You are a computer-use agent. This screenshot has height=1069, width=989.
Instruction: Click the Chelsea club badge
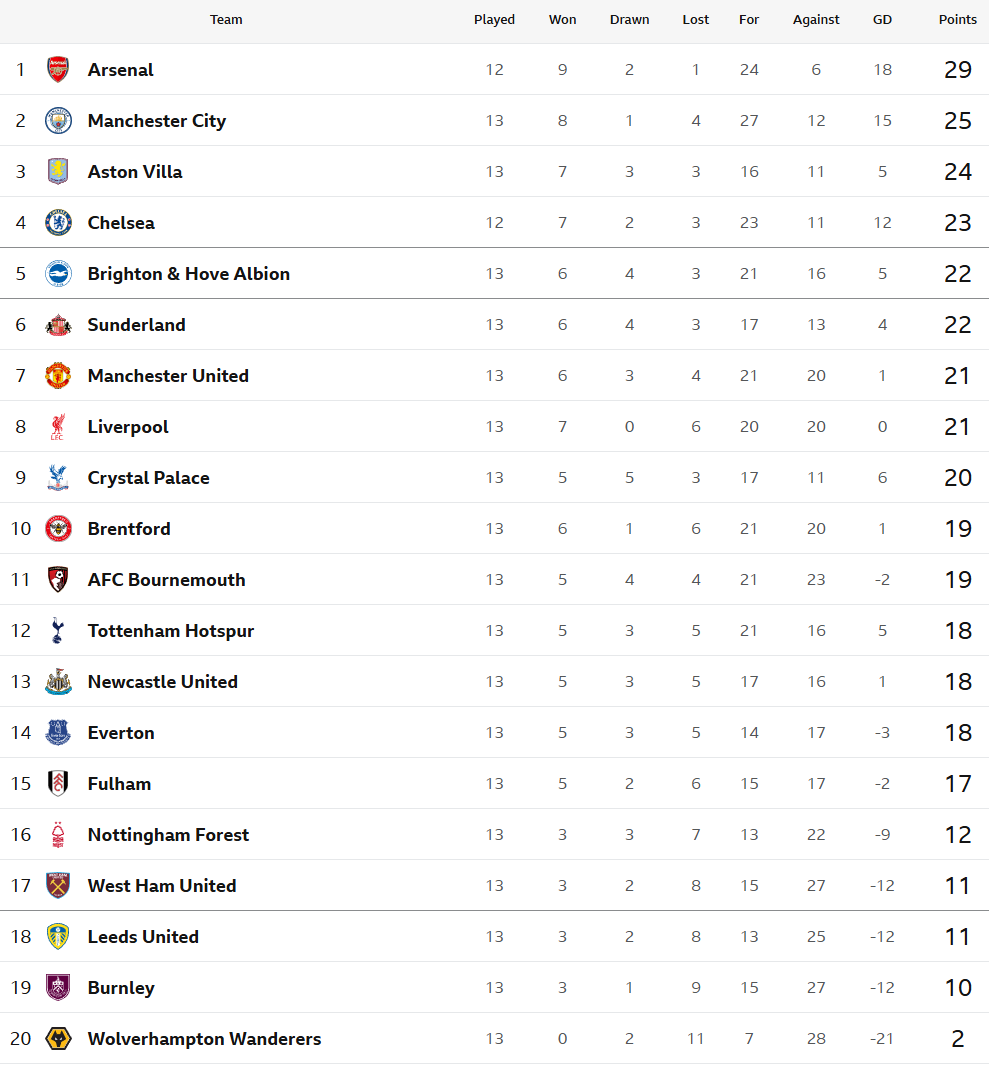click(x=58, y=223)
